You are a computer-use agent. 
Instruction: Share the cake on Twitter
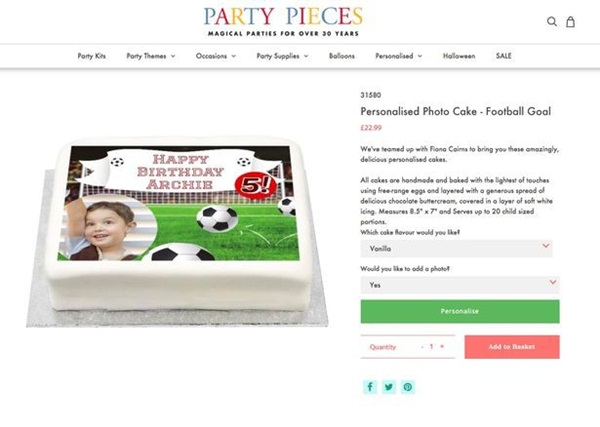pos(389,387)
